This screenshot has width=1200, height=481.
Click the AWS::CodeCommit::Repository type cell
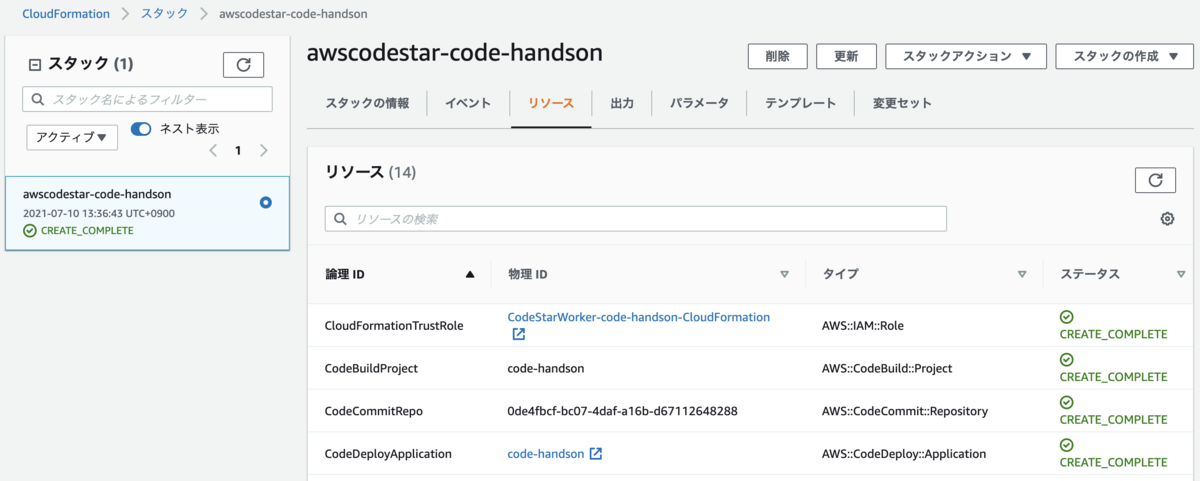(x=905, y=411)
